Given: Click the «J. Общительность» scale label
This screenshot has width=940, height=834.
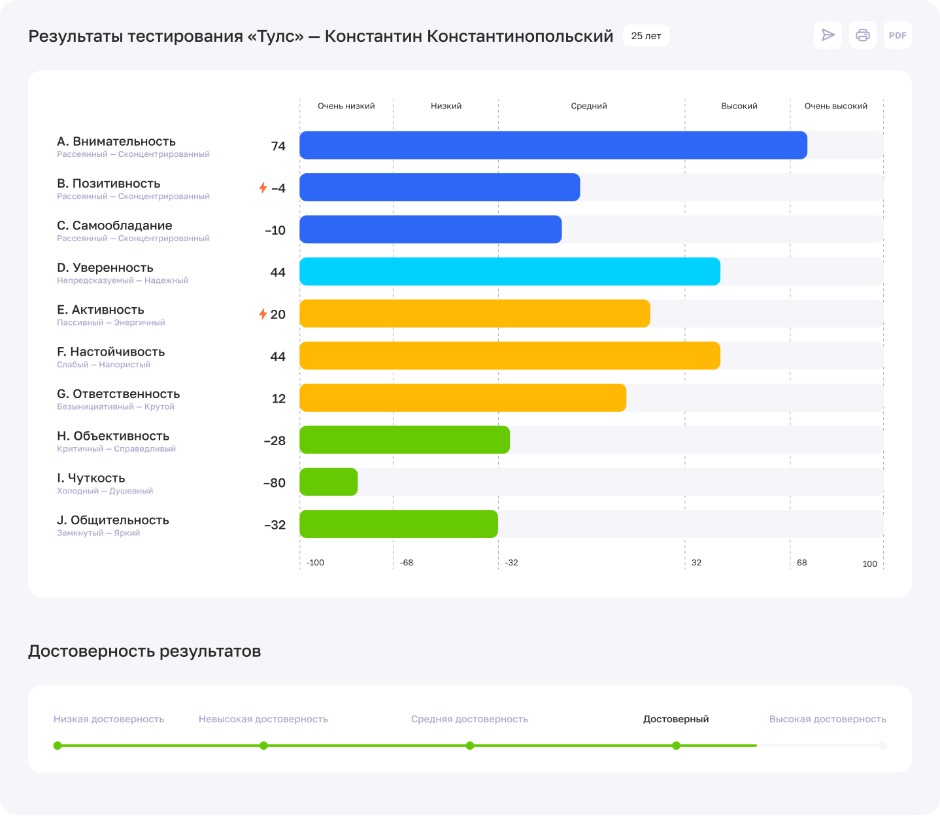Looking at the screenshot, I should point(113,520).
